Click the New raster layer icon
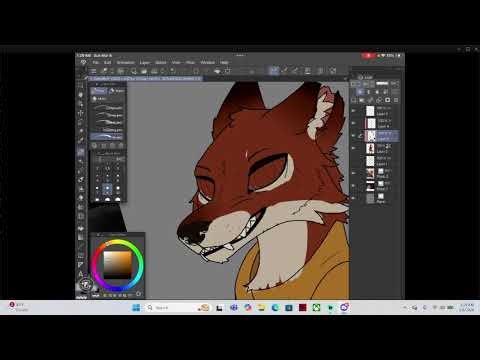Image resolution: width=480 pixels, height=360 pixels. point(354,100)
